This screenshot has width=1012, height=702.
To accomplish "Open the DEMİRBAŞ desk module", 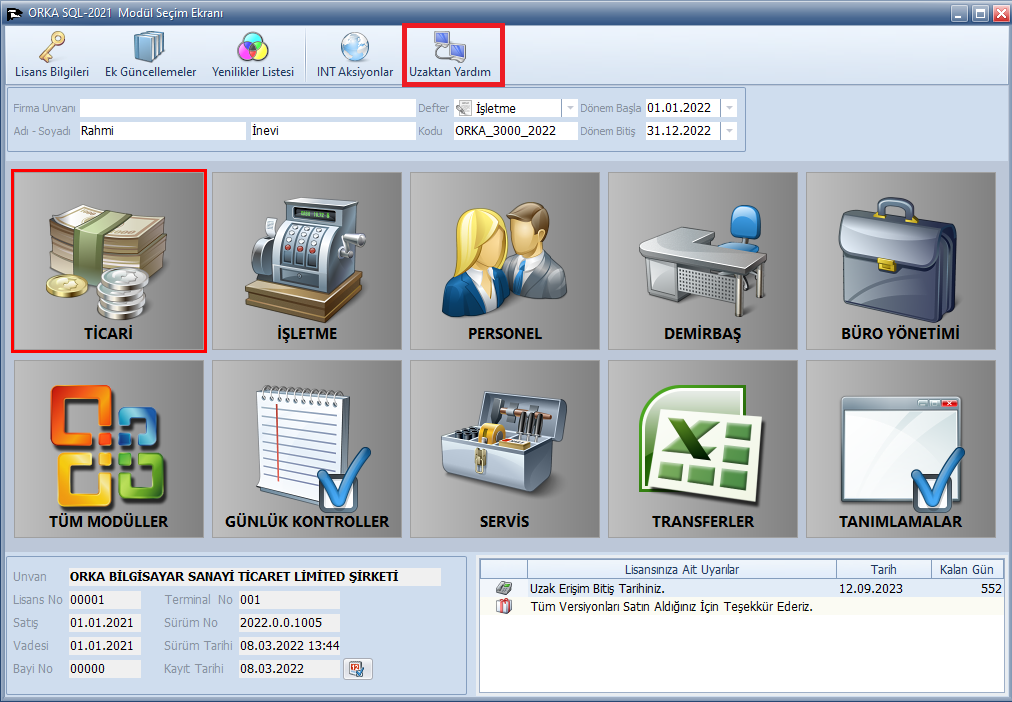I will point(702,261).
